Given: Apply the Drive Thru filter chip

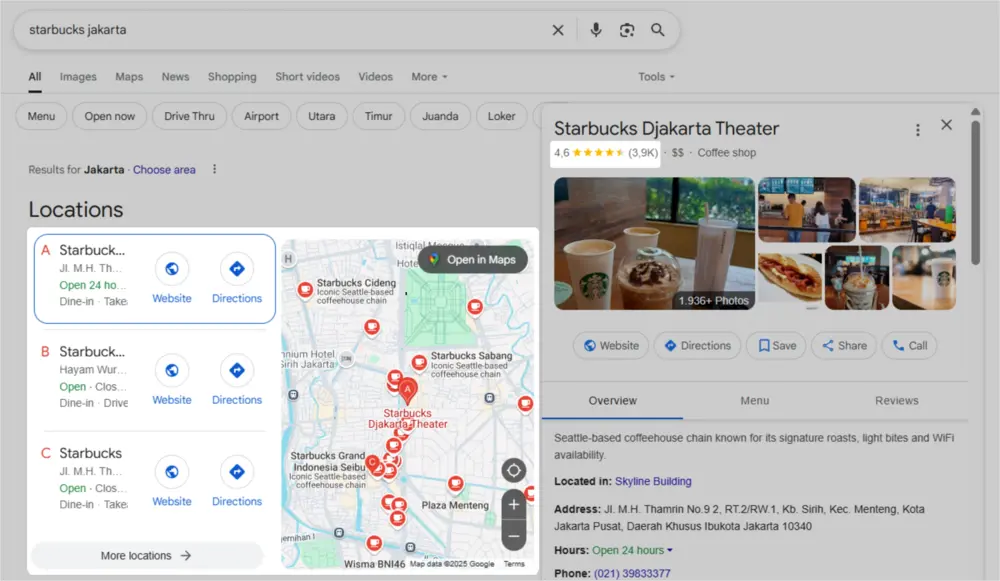Looking at the screenshot, I should click(189, 116).
